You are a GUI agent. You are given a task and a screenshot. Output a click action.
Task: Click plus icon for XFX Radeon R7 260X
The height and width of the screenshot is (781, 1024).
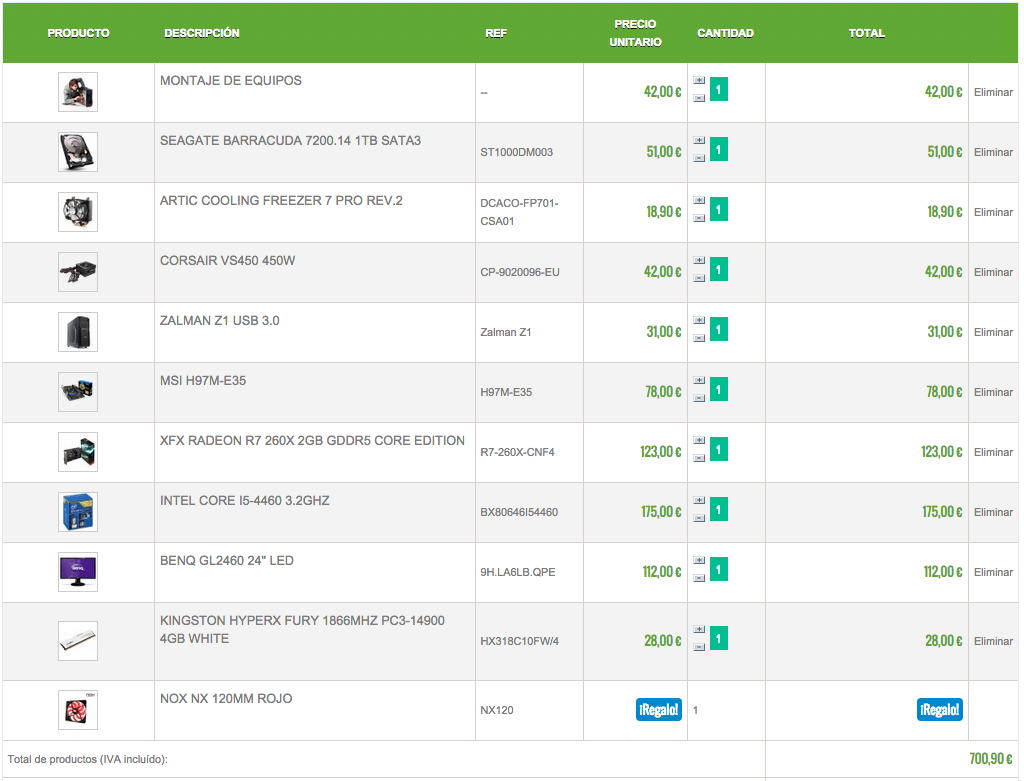699,441
